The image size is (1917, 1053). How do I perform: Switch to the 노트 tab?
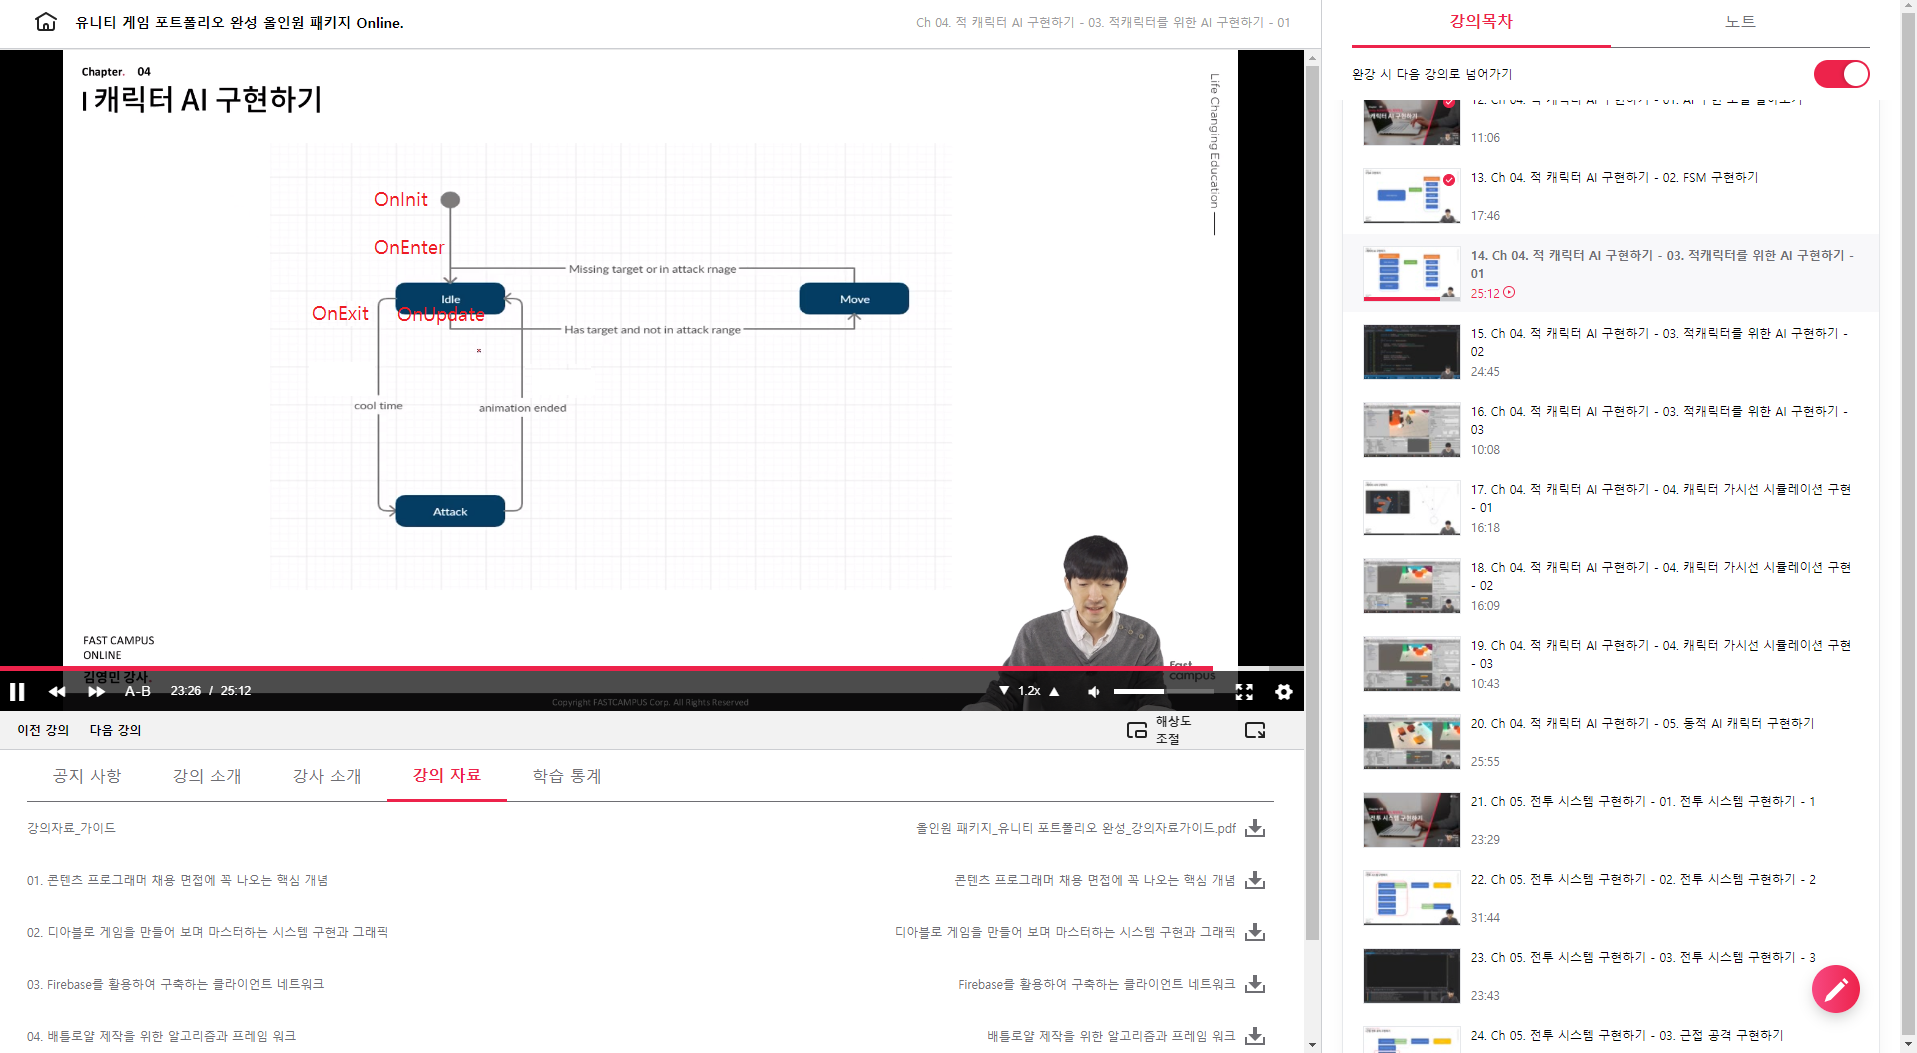pyautogui.click(x=1740, y=22)
